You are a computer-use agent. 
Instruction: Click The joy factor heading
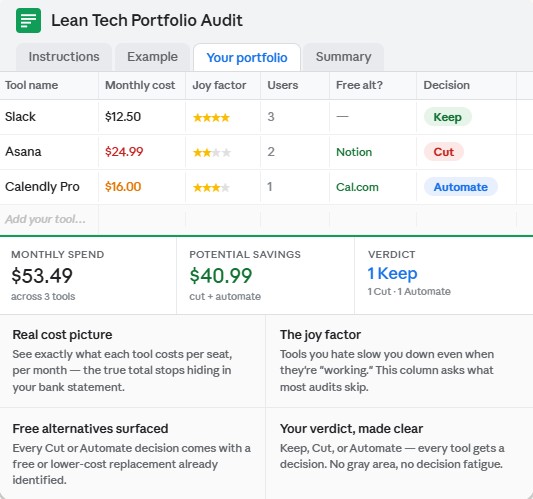click(x=320, y=335)
